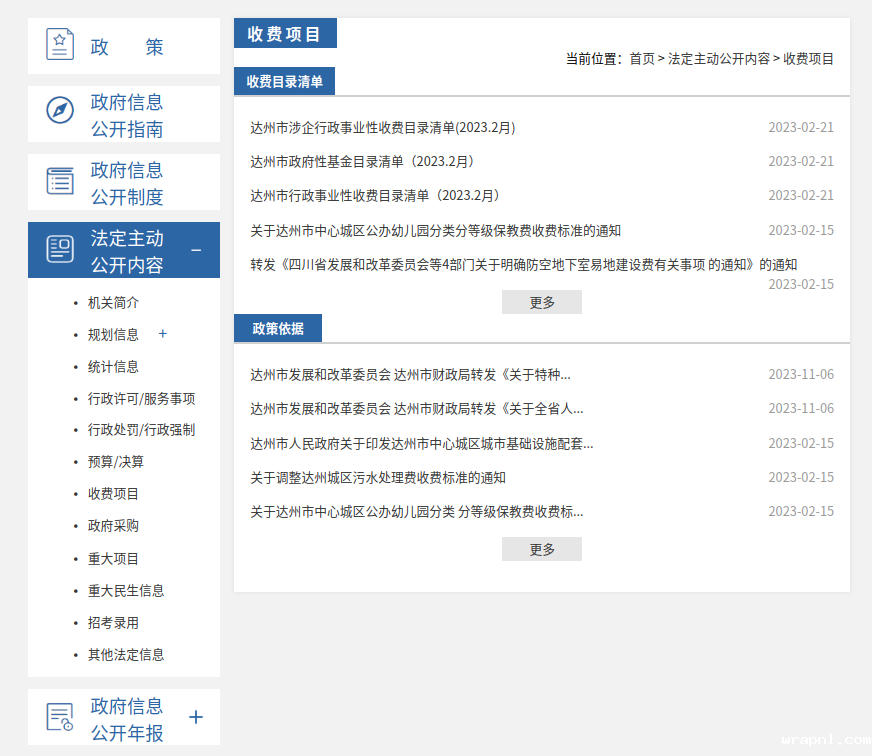
Task: Select 机关简介 in the sidebar
Action: pos(113,302)
